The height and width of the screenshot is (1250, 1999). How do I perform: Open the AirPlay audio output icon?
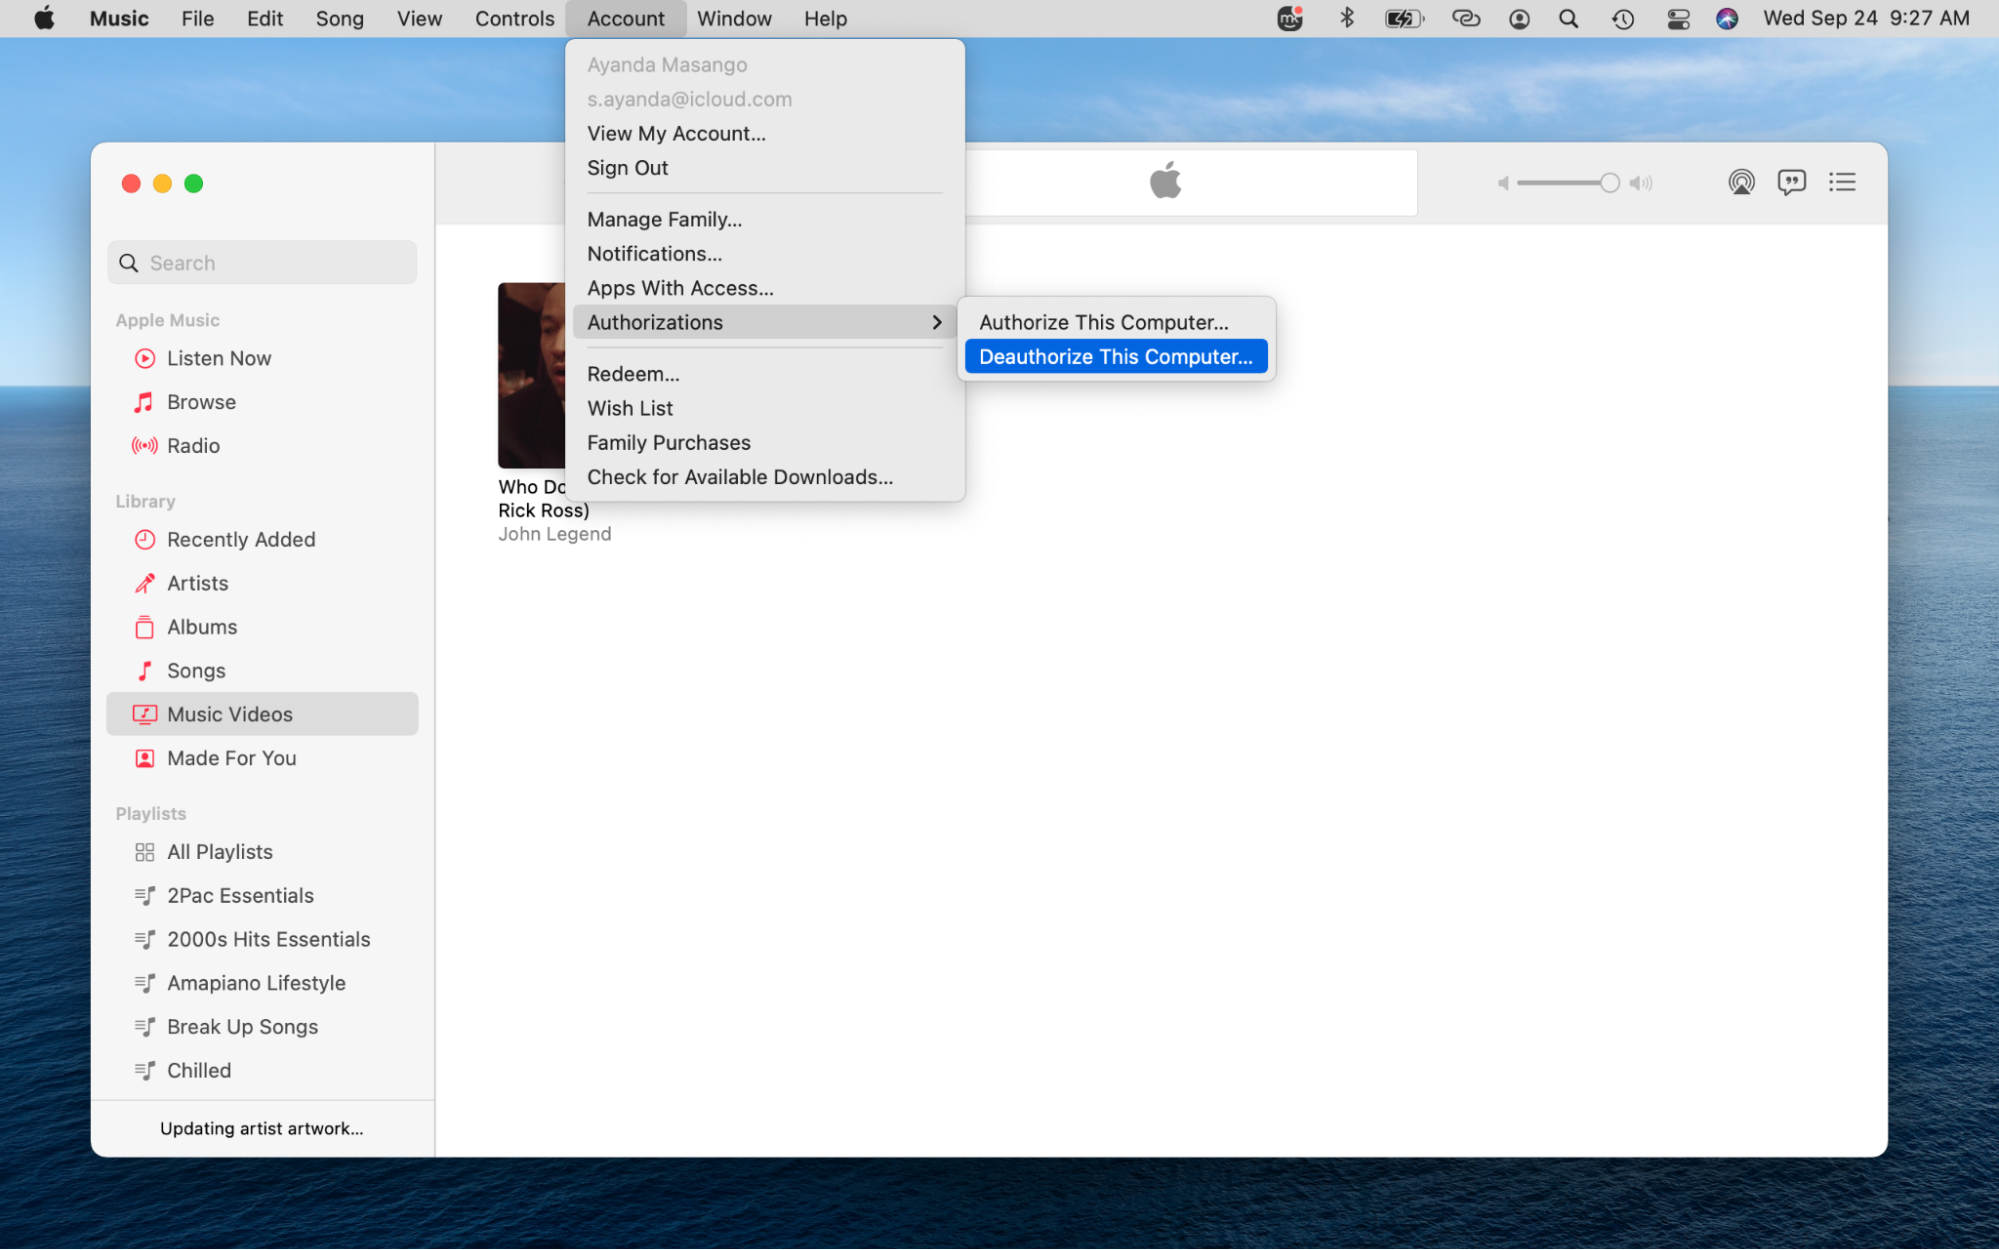click(1741, 182)
